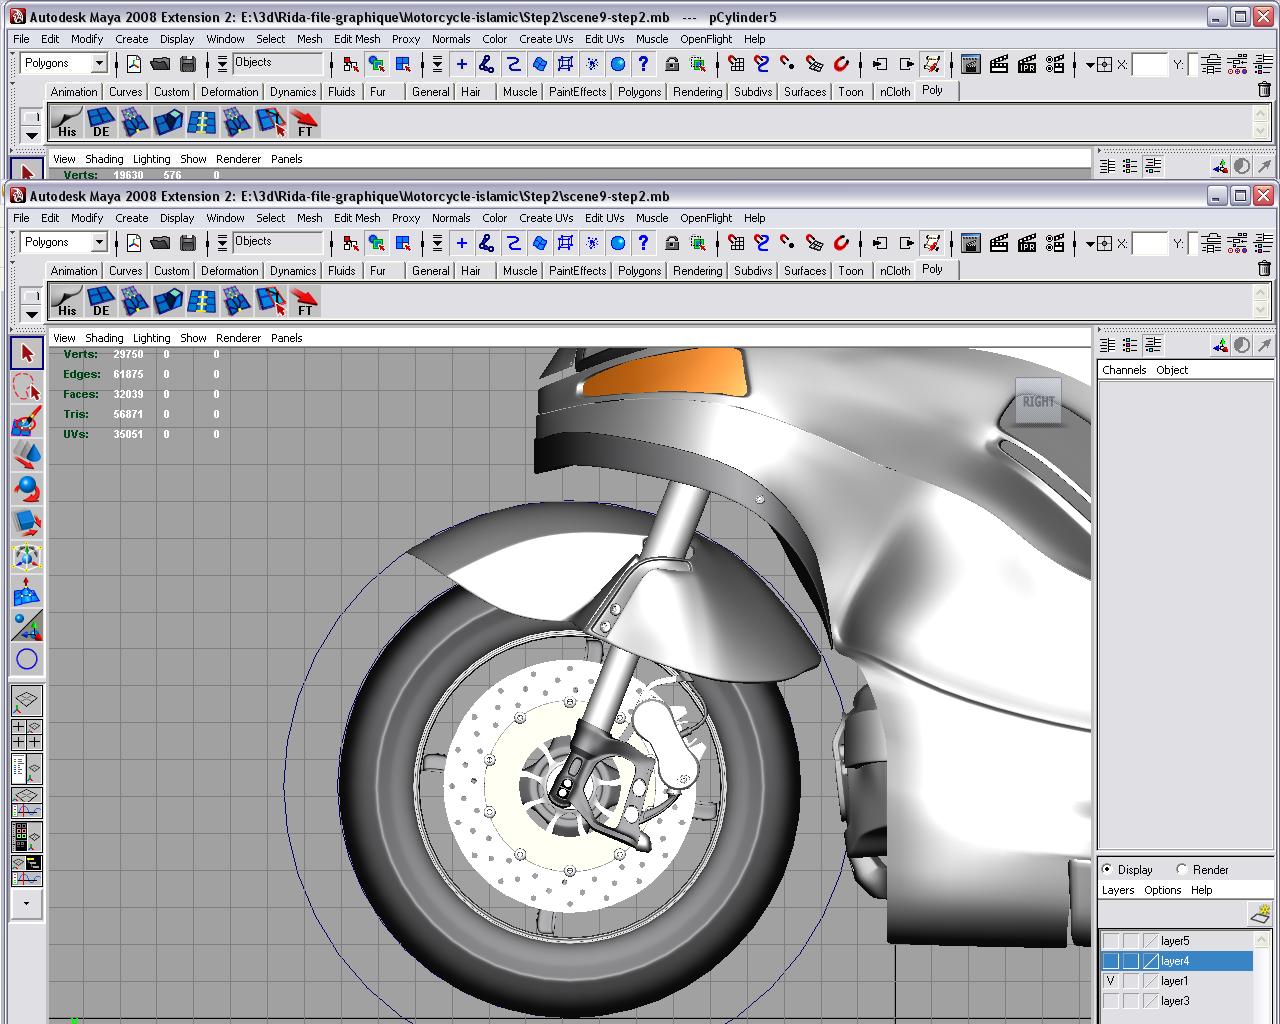The height and width of the screenshot is (1024, 1280).
Task: Toggle visibility box of layer3
Action: click(1110, 1001)
